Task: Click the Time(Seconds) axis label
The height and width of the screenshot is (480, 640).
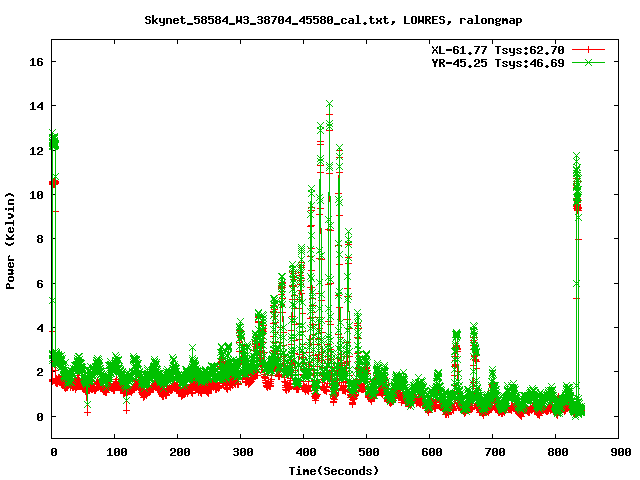Action: [x=333, y=471]
